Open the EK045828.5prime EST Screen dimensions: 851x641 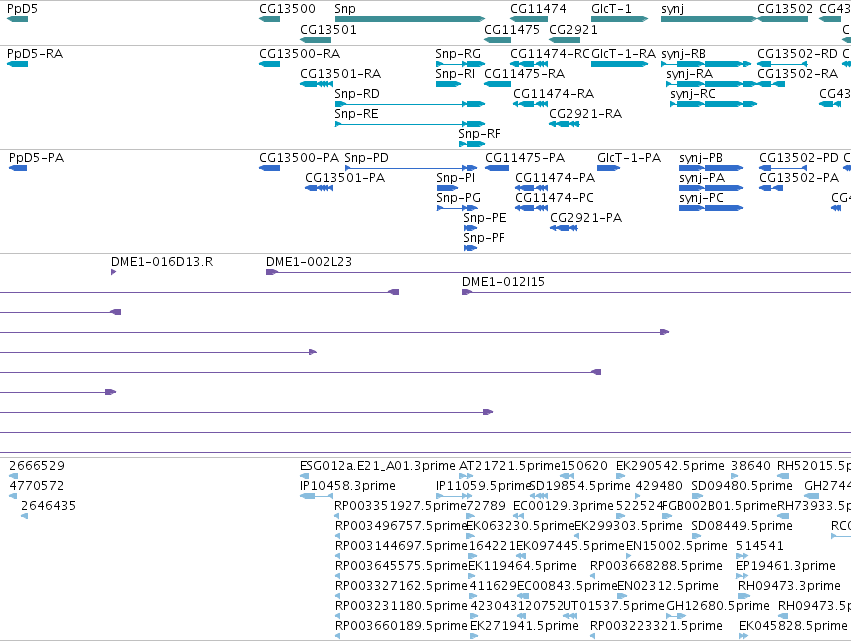(744, 637)
